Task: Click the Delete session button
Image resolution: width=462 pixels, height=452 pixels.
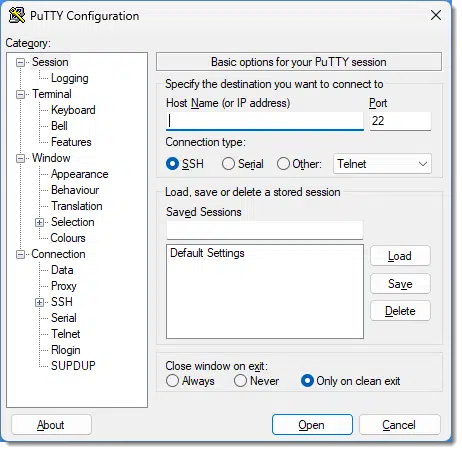Action: tap(400, 311)
